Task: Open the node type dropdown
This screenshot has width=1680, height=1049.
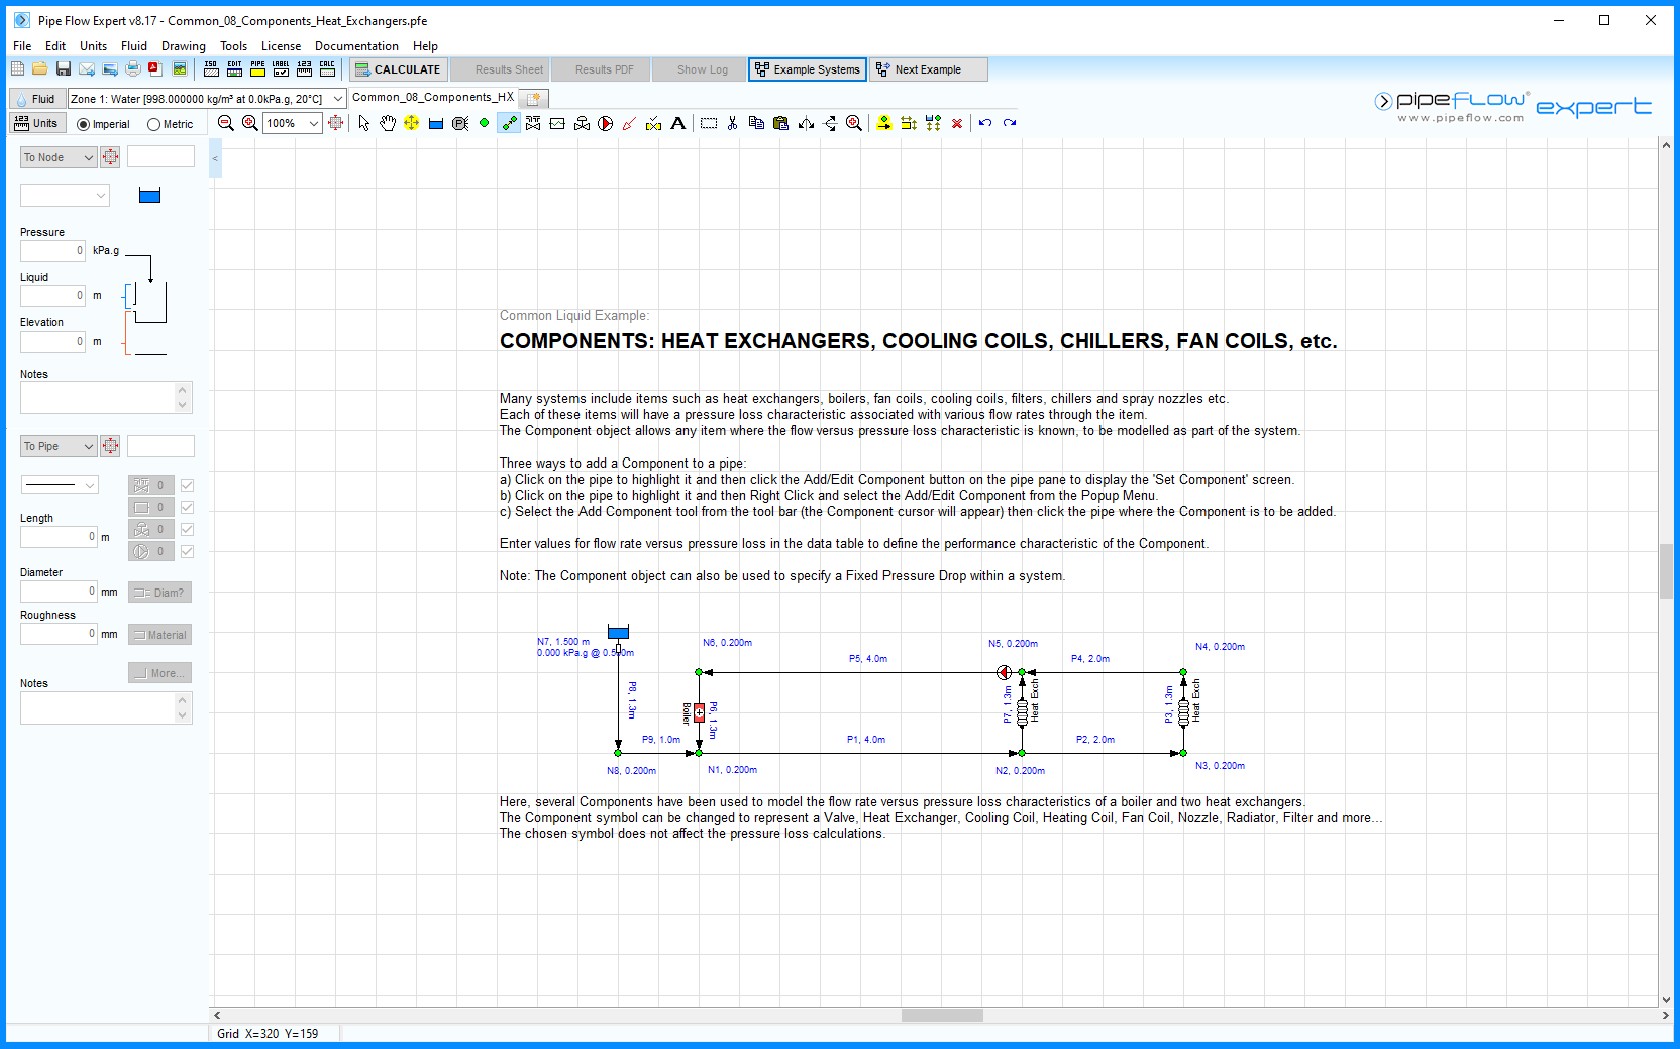Action: click(x=64, y=196)
